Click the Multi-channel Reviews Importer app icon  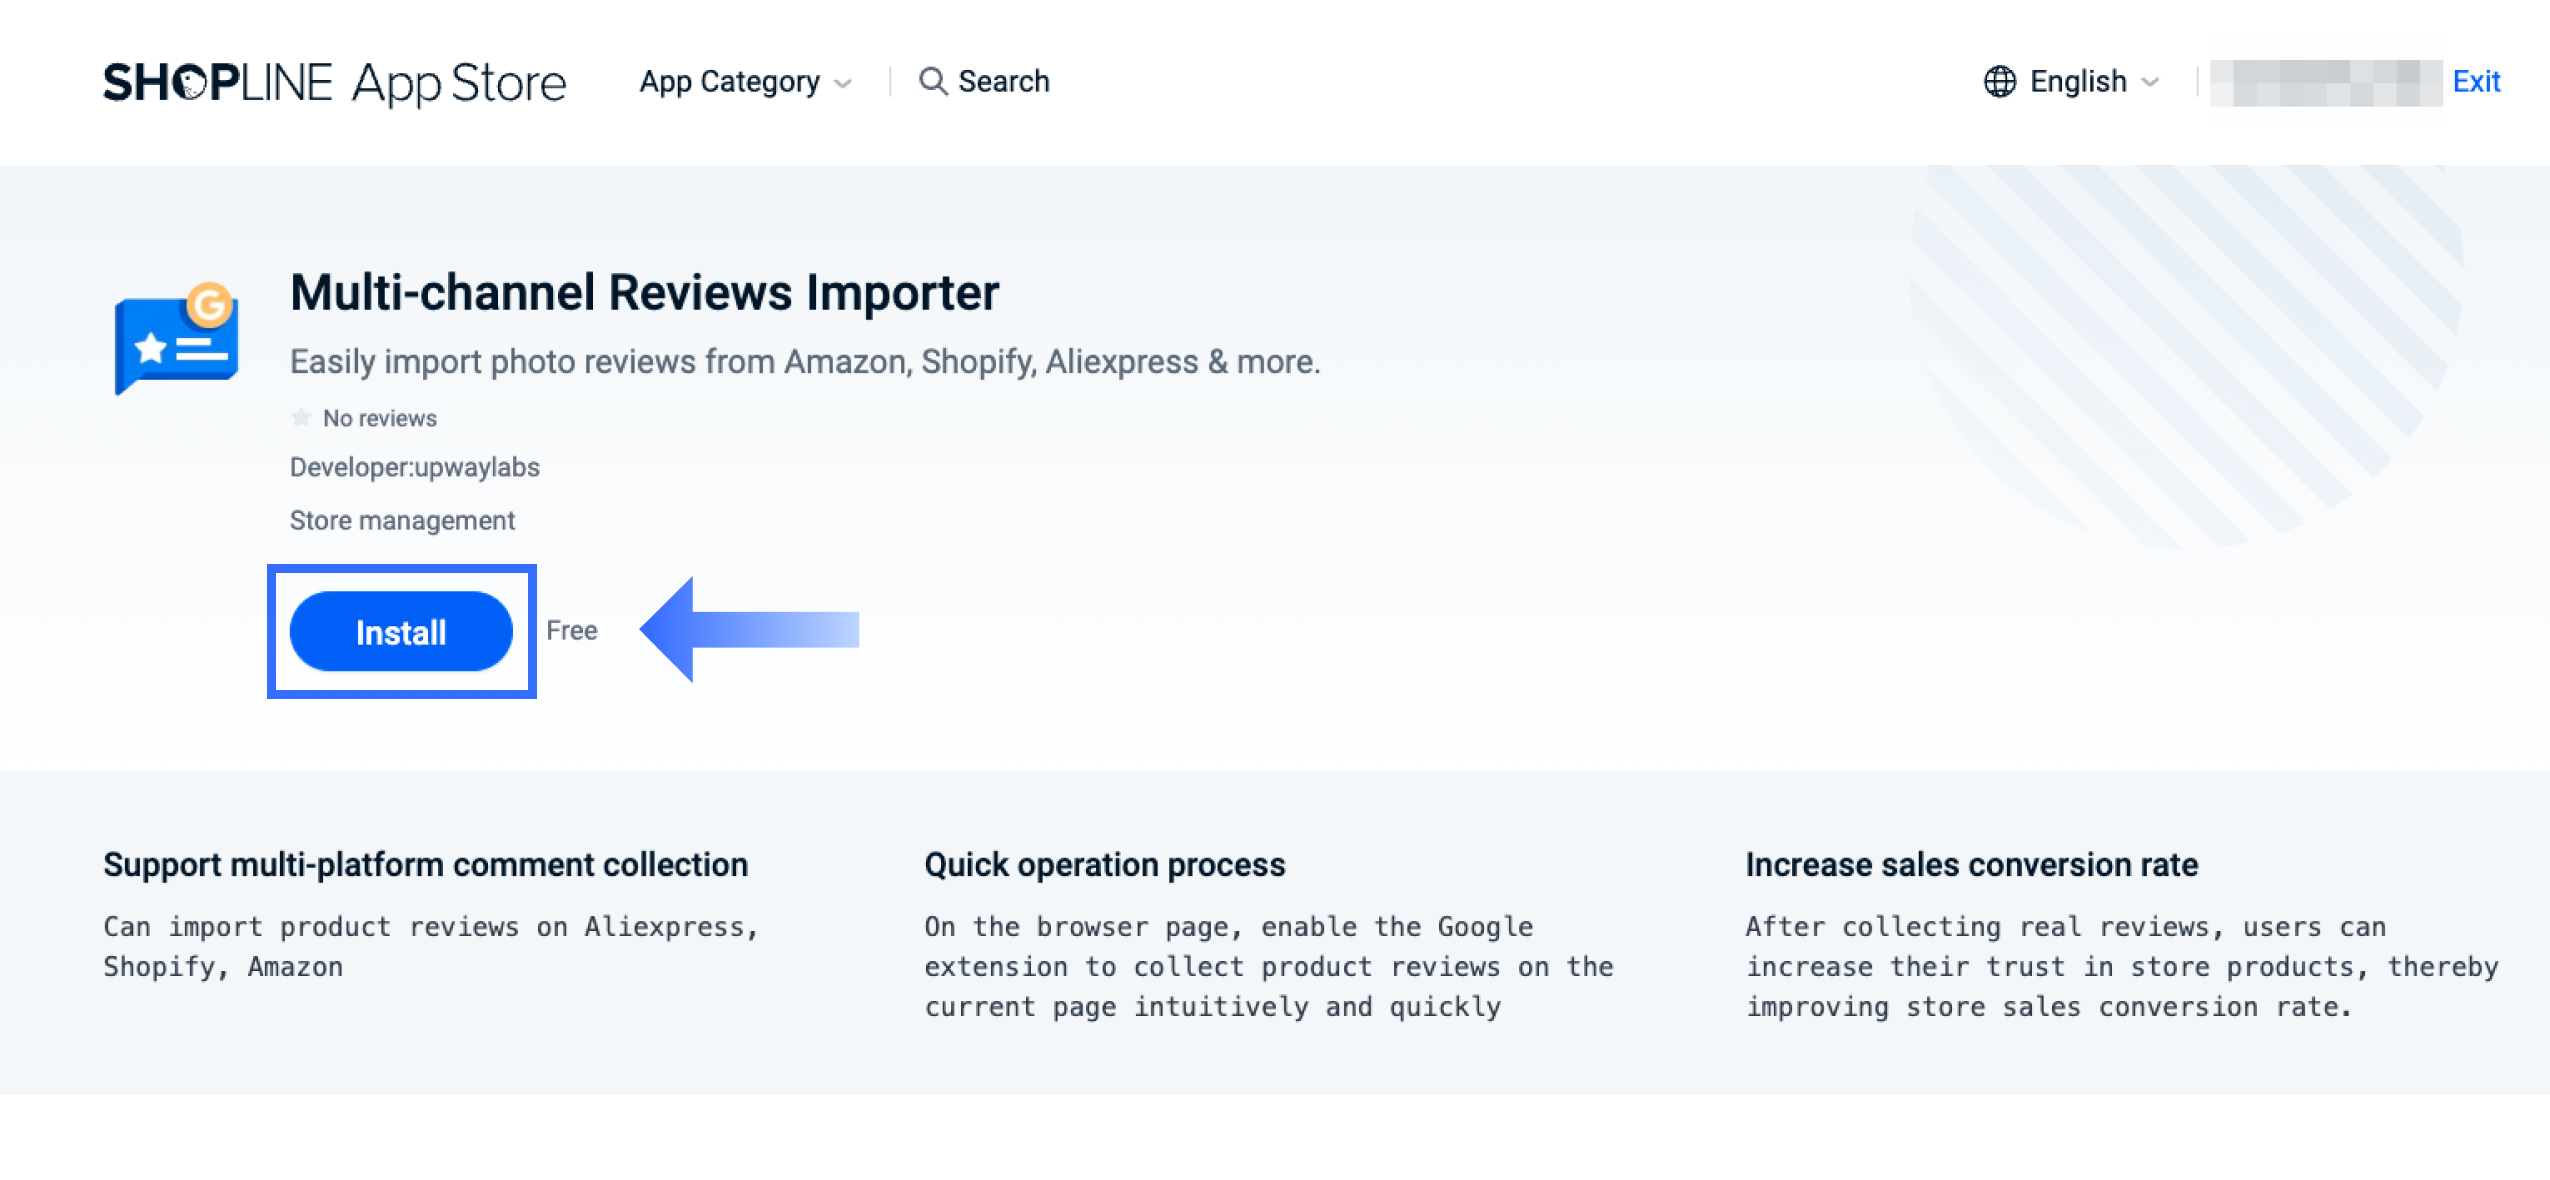(x=177, y=338)
